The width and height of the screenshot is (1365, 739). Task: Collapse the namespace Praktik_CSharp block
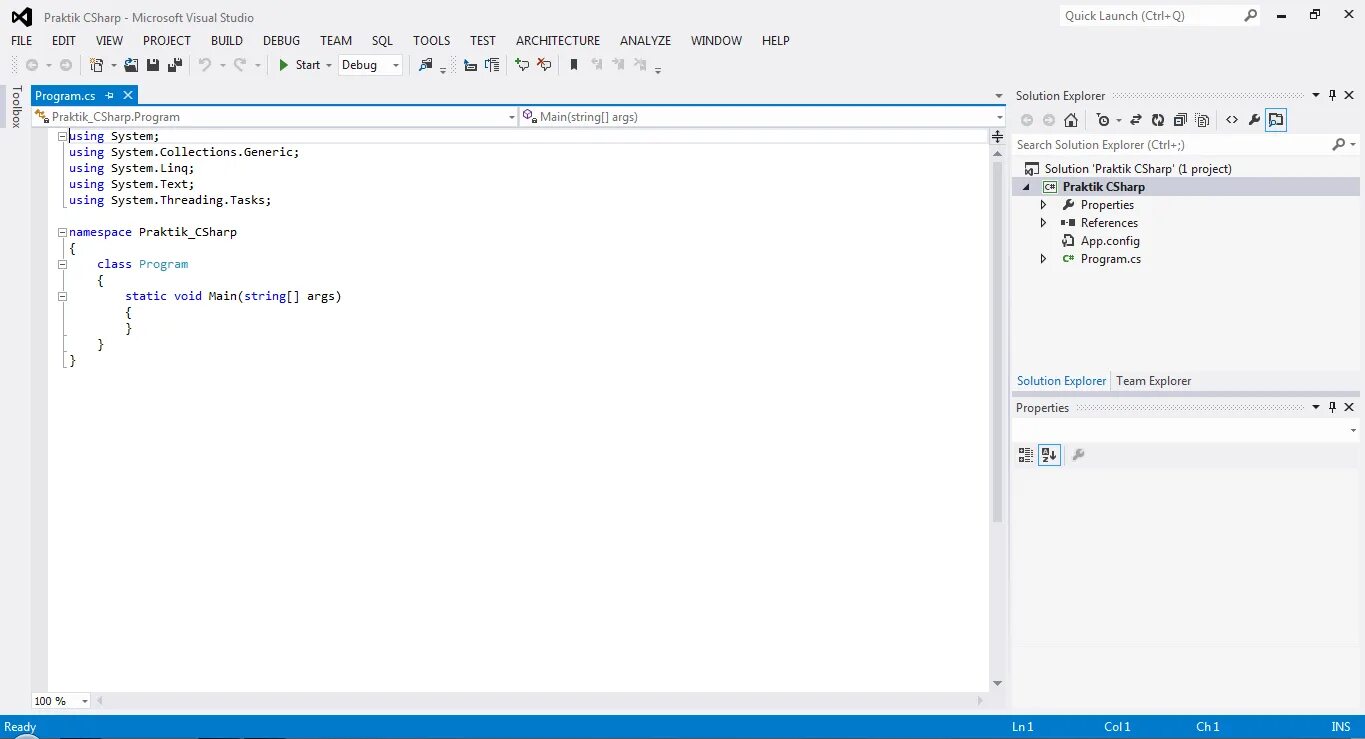pos(62,232)
